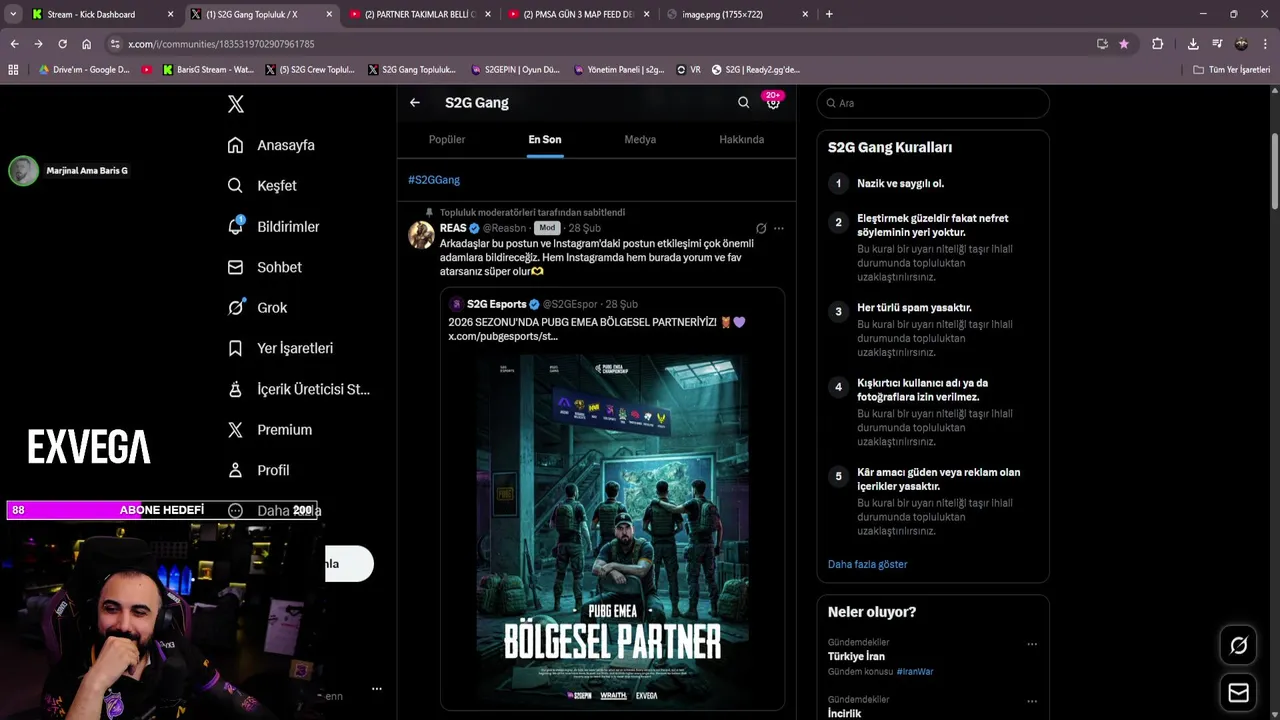Open tab search dropdown arrow

click(x=12, y=14)
